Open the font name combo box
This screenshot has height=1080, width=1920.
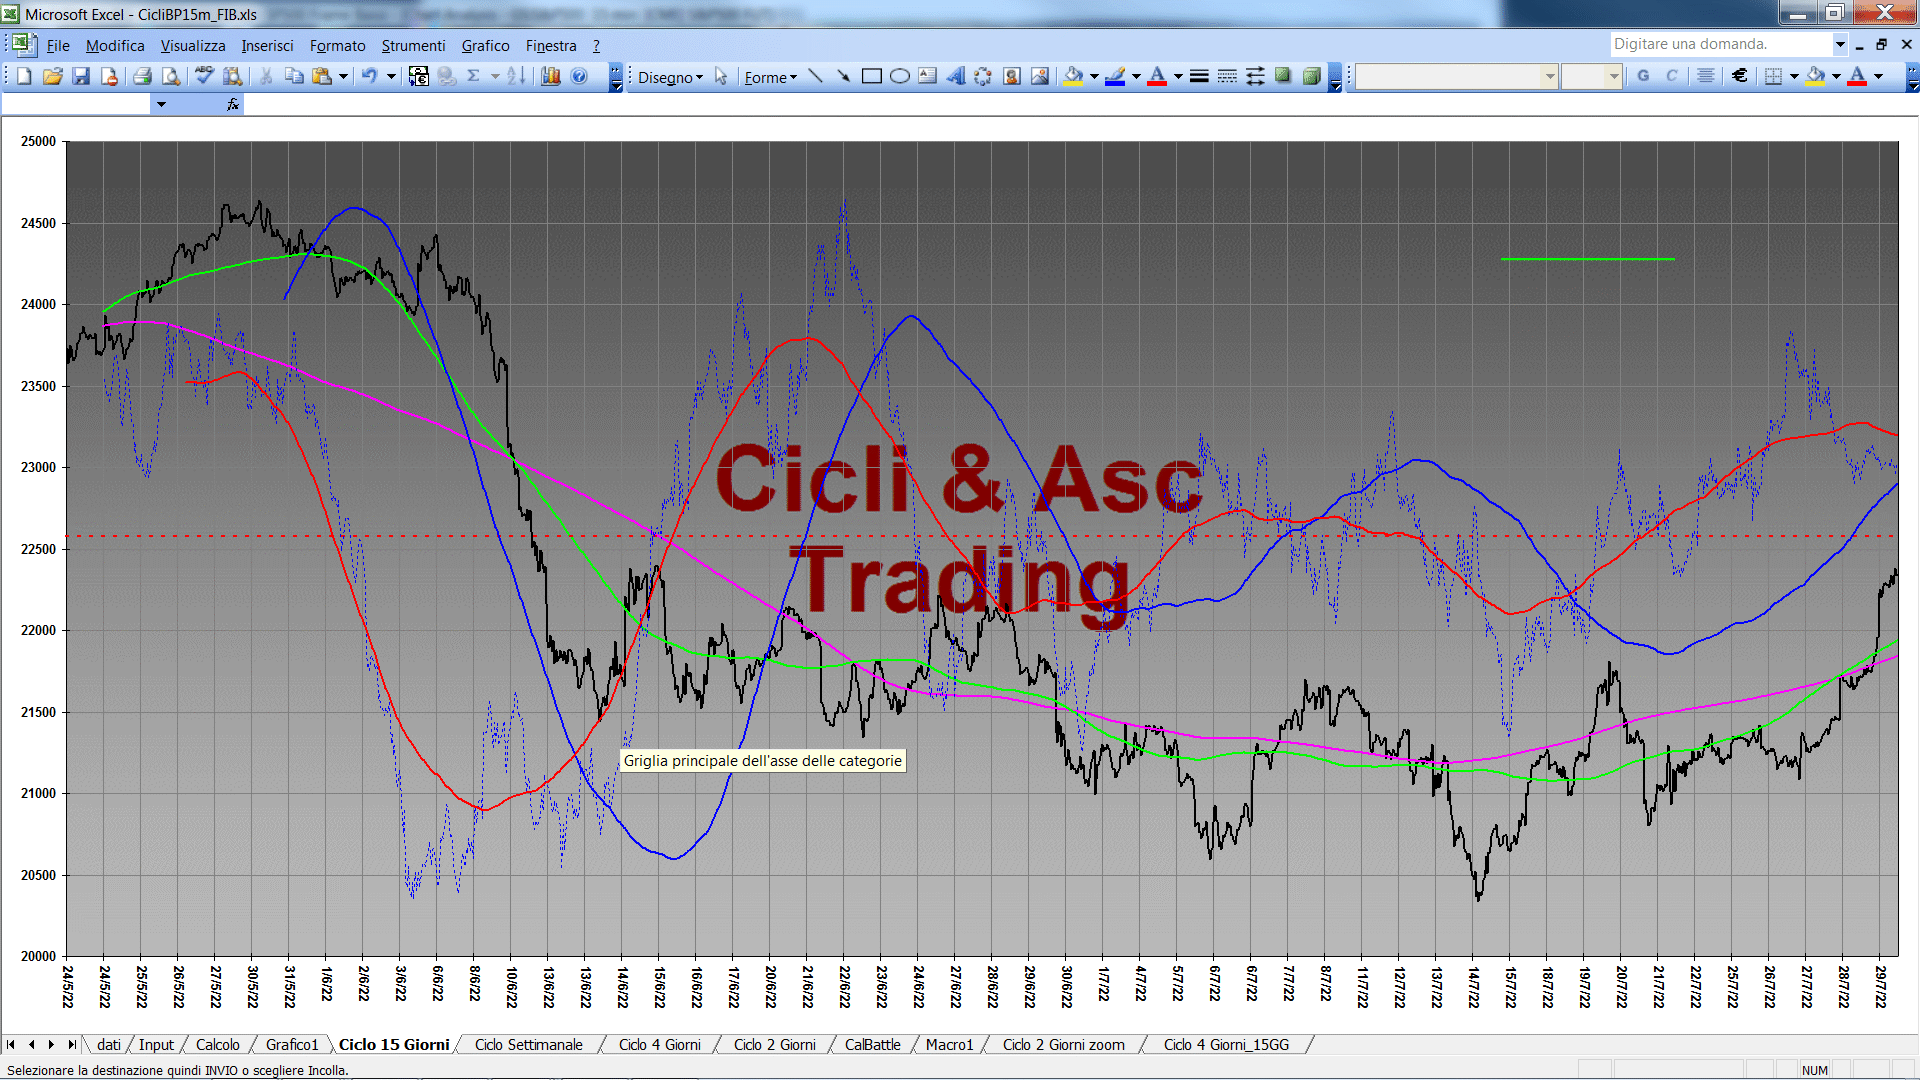click(x=1456, y=76)
